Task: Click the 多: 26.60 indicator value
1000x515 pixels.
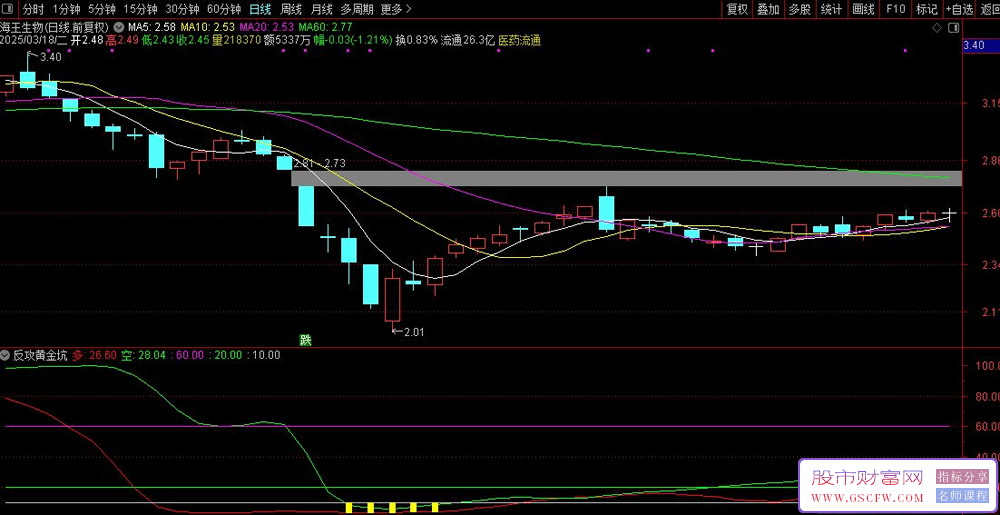Action: click(94, 356)
